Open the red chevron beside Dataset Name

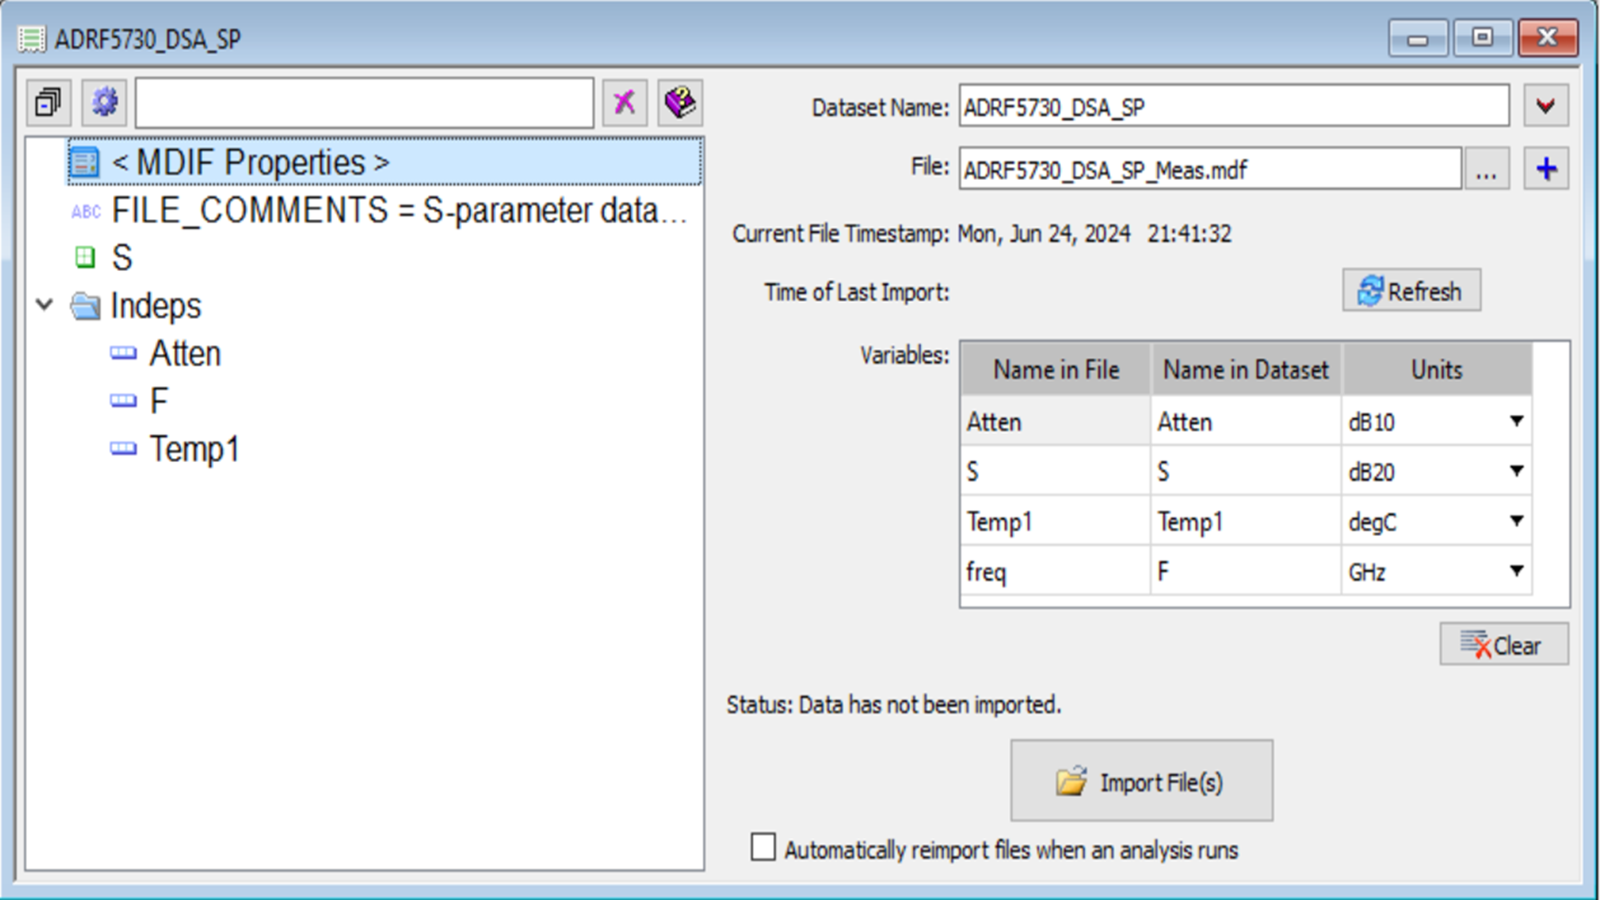point(1546,104)
